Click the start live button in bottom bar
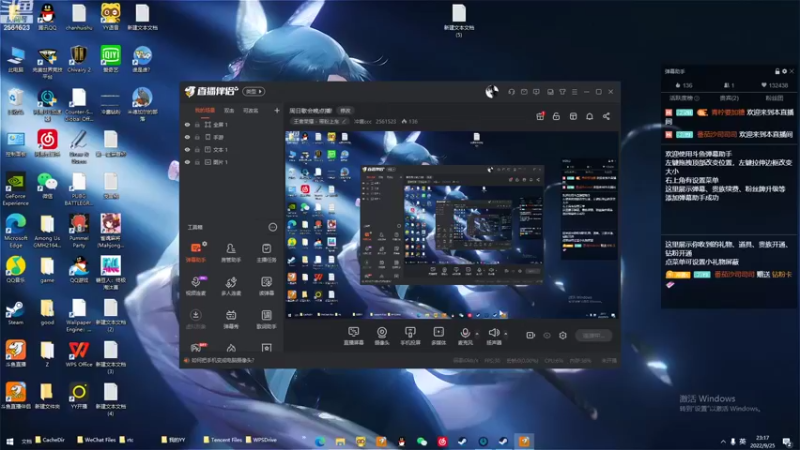This screenshot has height=450, width=800. (593, 335)
